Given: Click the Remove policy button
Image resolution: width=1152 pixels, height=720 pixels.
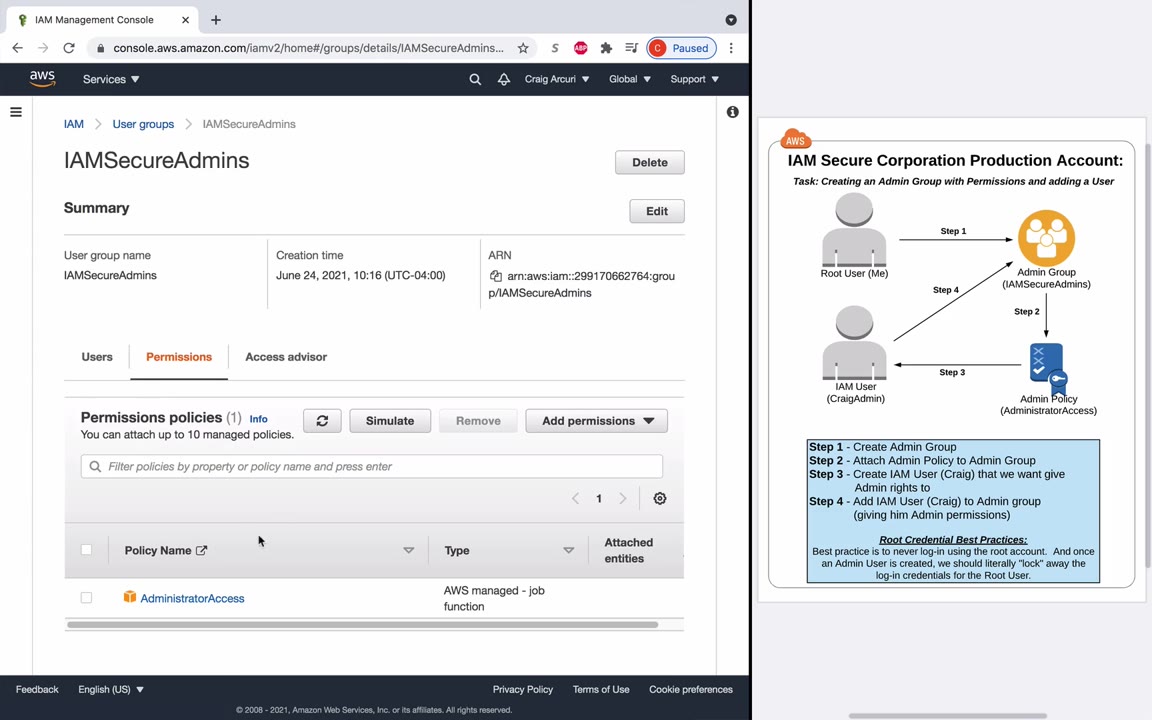Looking at the screenshot, I should [x=478, y=421].
